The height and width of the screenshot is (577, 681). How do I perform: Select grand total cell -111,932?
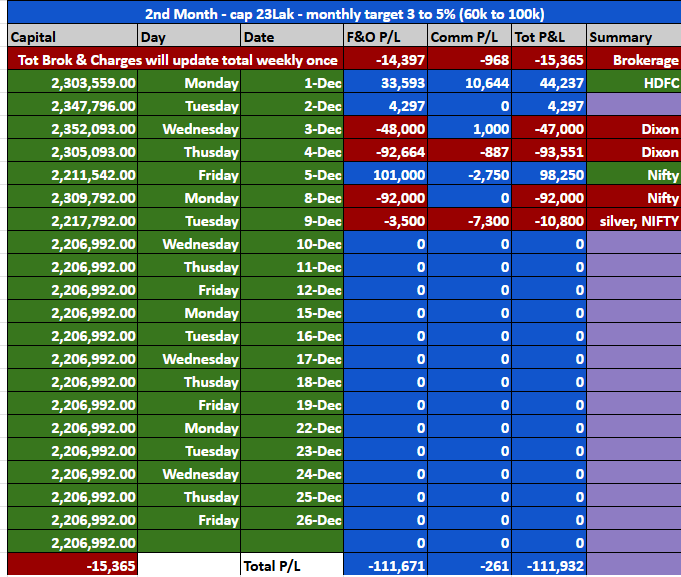pos(549,565)
